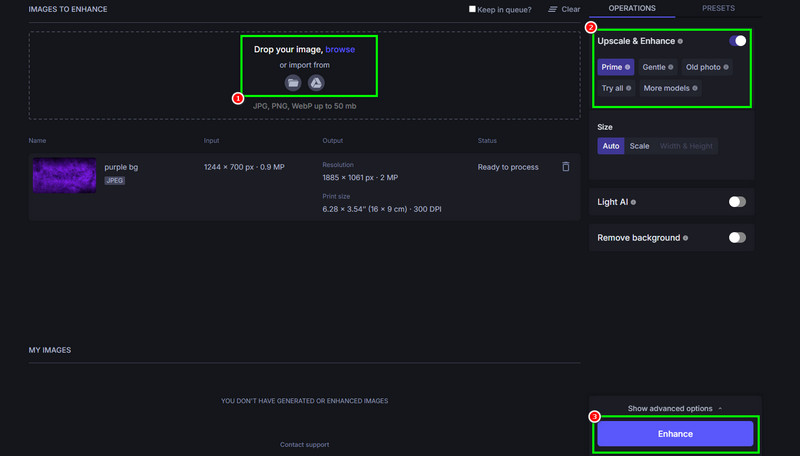Click the Status column header
This screenshot has width=800, height=456.
pos(487,140)
